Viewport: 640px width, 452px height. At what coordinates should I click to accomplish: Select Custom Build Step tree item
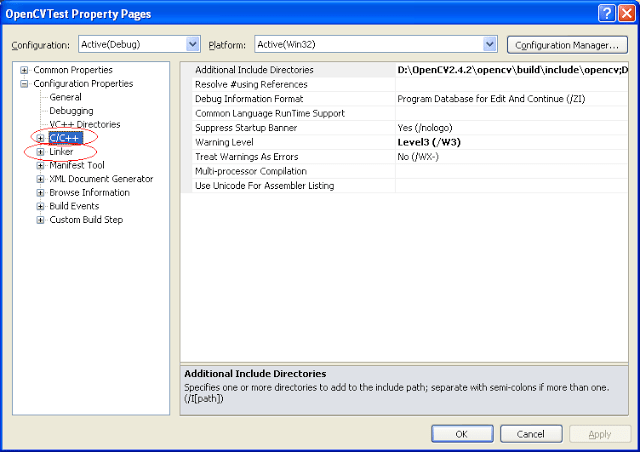(x=86, y=220)
